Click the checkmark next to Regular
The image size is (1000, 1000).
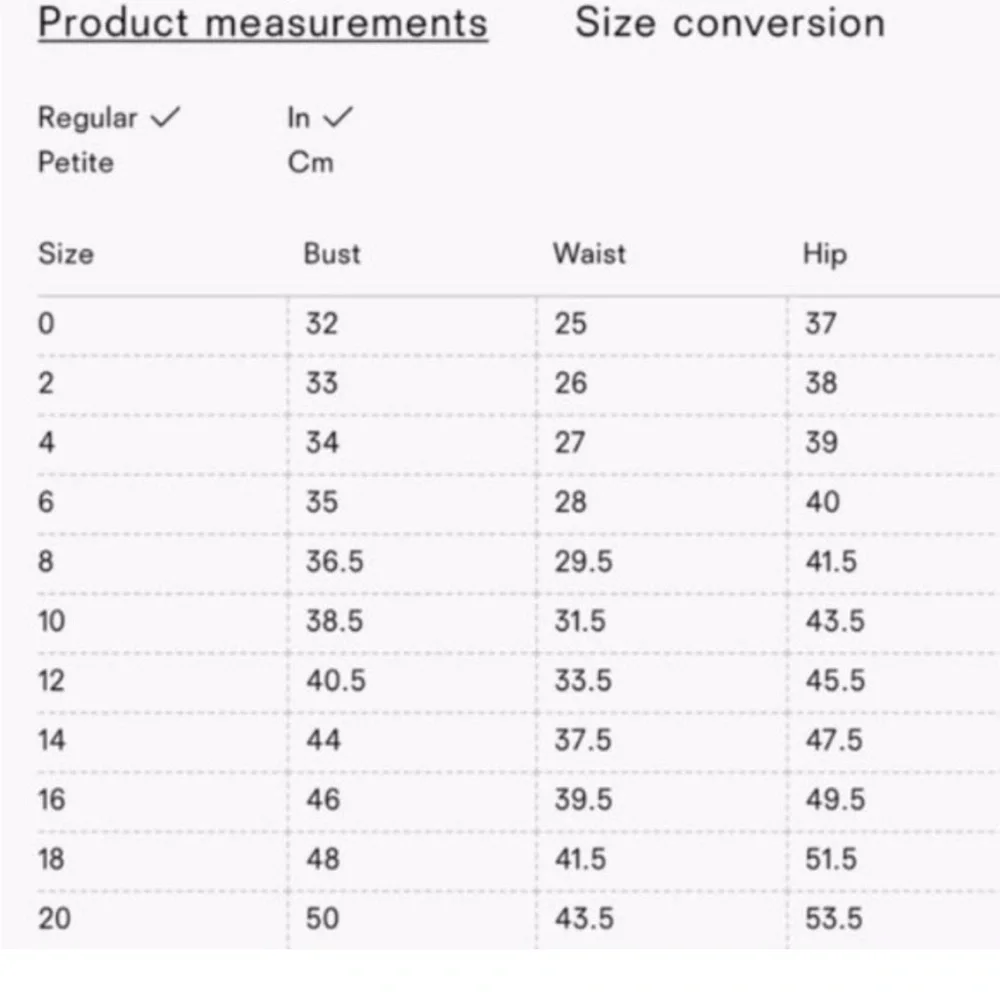[165, 118]
